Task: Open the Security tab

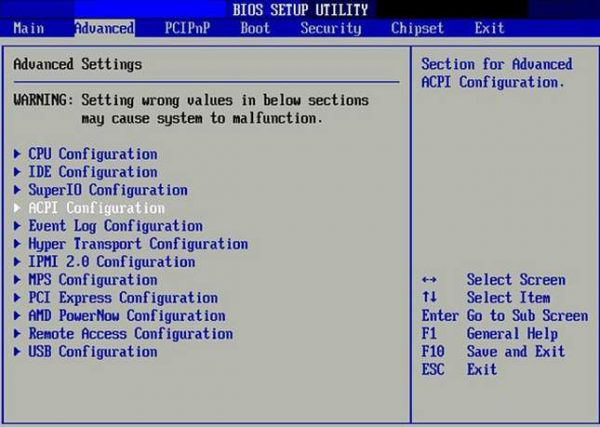Action: click(331, 28)
